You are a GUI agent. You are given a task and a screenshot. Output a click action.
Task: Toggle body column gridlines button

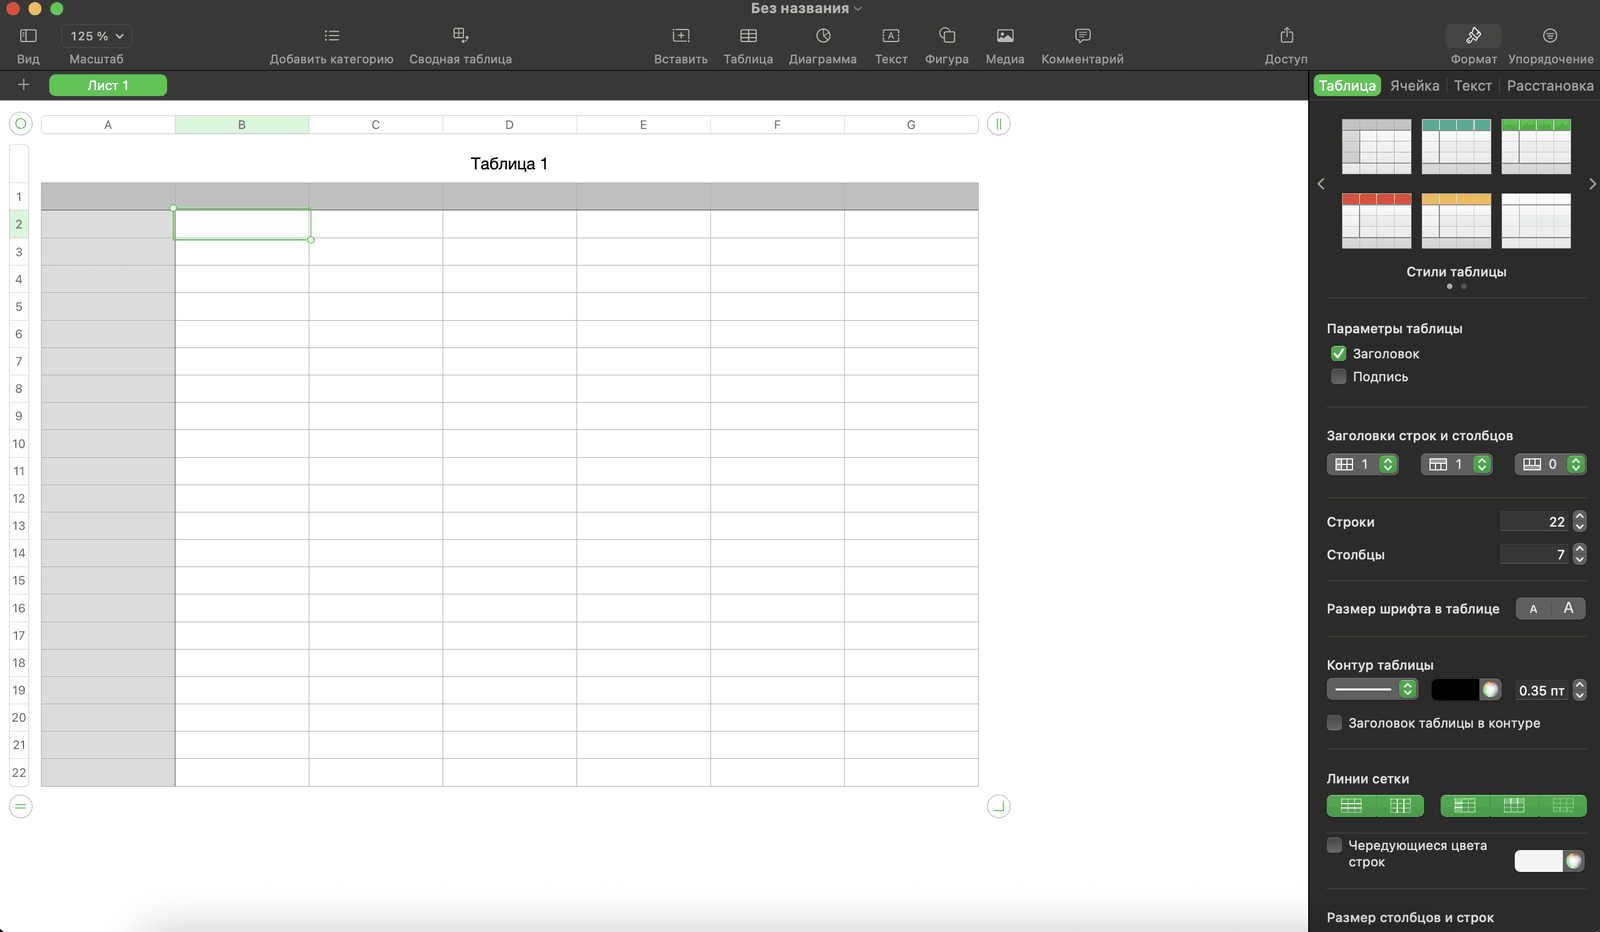1400,806
